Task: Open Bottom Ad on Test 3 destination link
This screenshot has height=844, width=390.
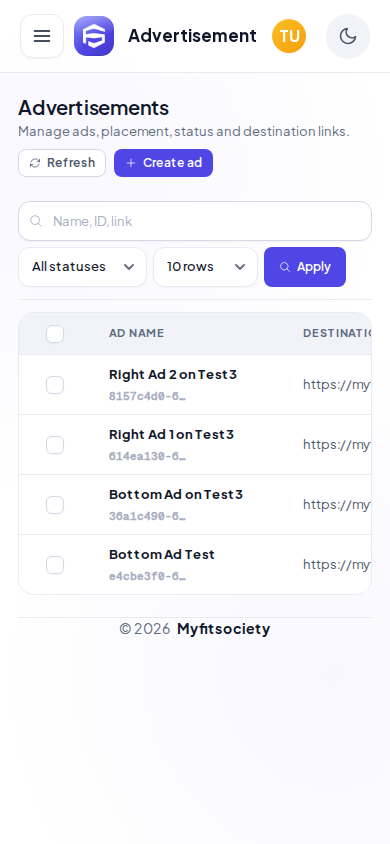Action: point(336,504)
